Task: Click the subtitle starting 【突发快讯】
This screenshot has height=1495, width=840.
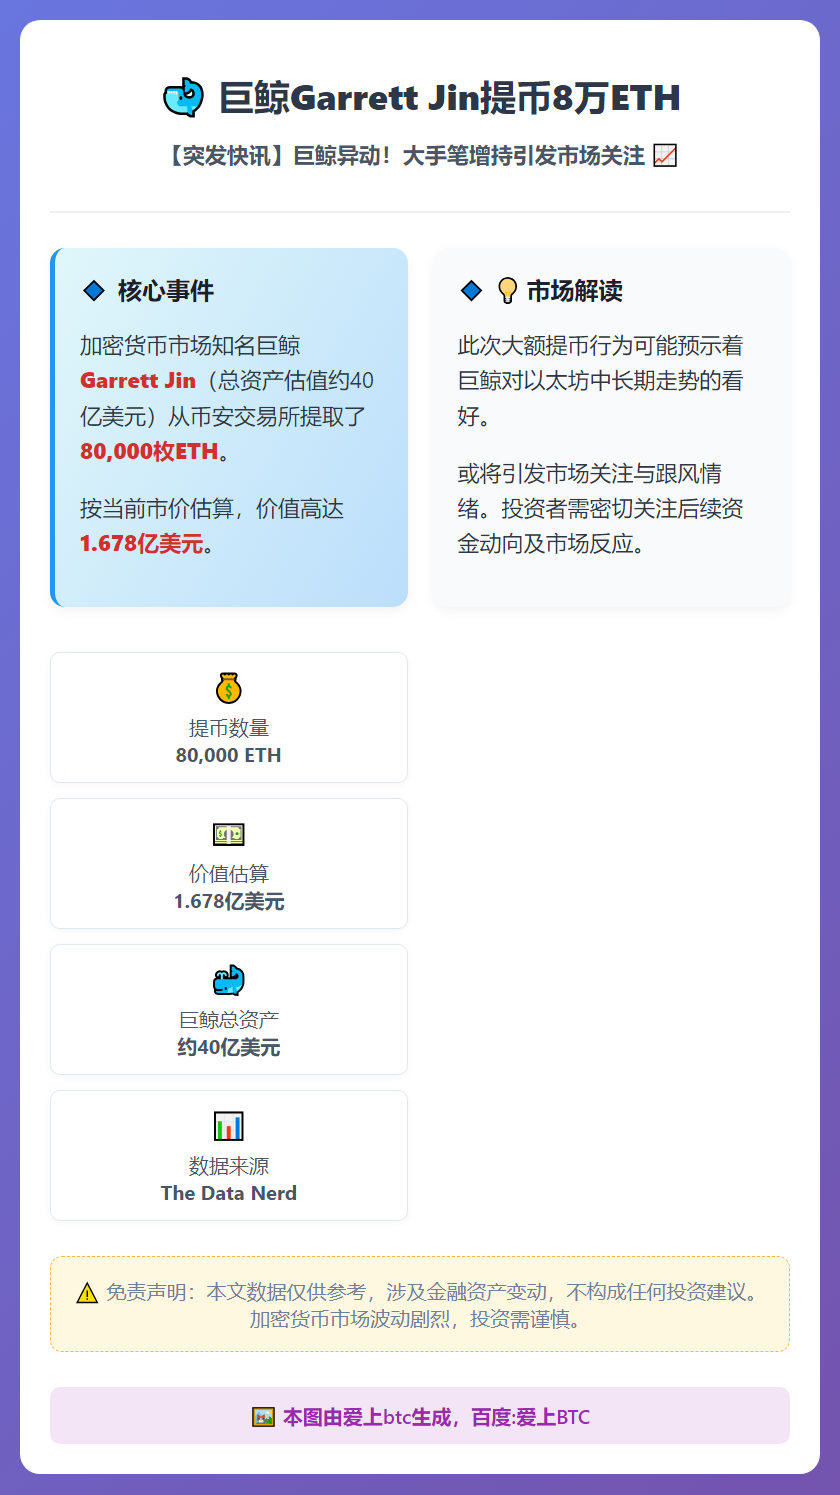Action: 403,156
